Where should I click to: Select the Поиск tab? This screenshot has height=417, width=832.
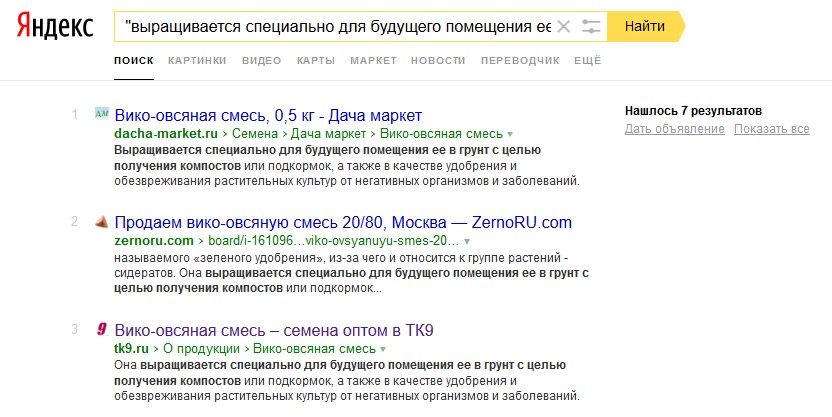point(134,60)
